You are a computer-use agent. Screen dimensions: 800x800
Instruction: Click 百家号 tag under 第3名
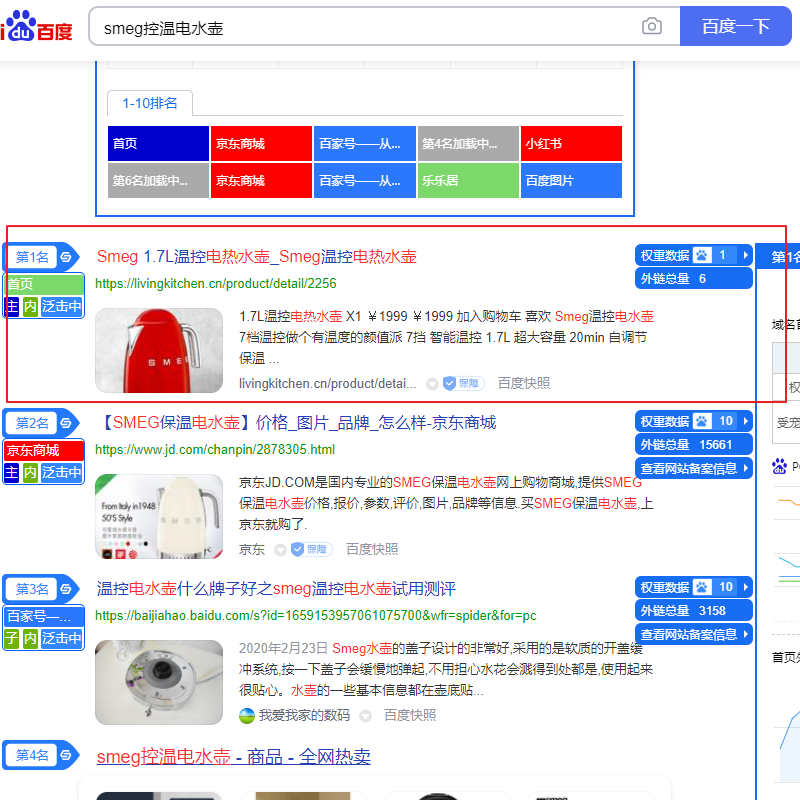click(44, 616)
